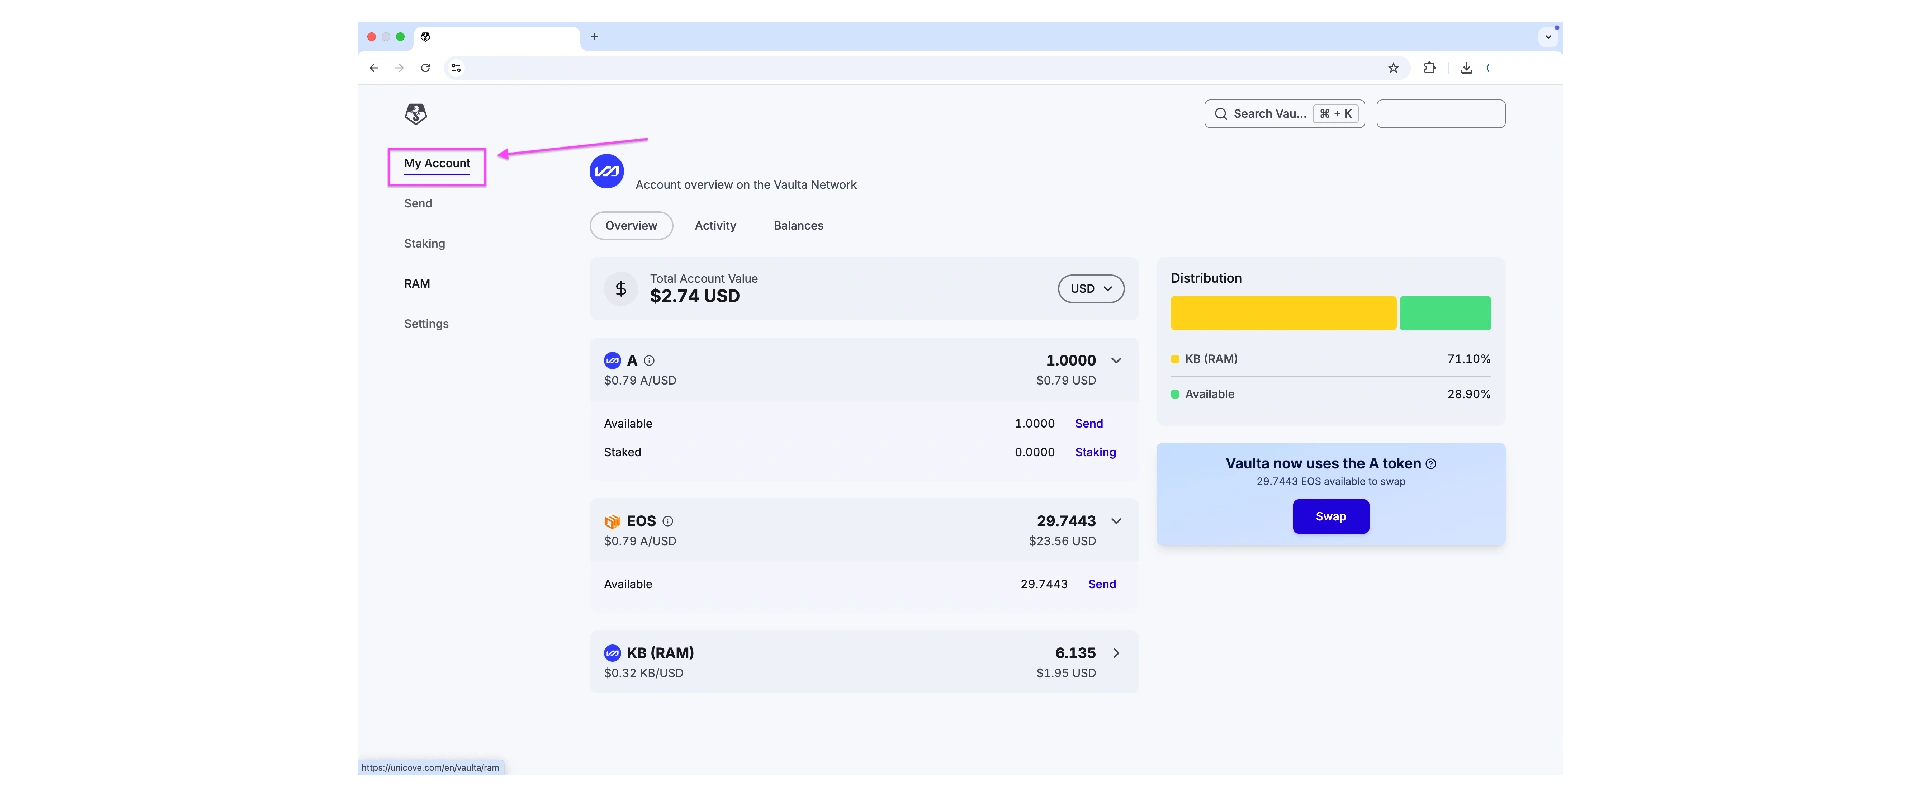The image size is (1920, 798).
Task: Click the yellow RAM distribution bar
Action: (1284, 313)
